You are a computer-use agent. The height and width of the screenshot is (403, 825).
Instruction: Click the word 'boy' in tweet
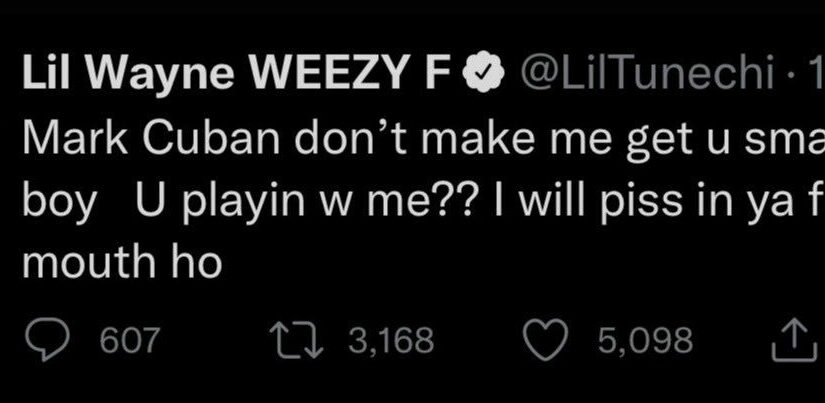point(60,203)
